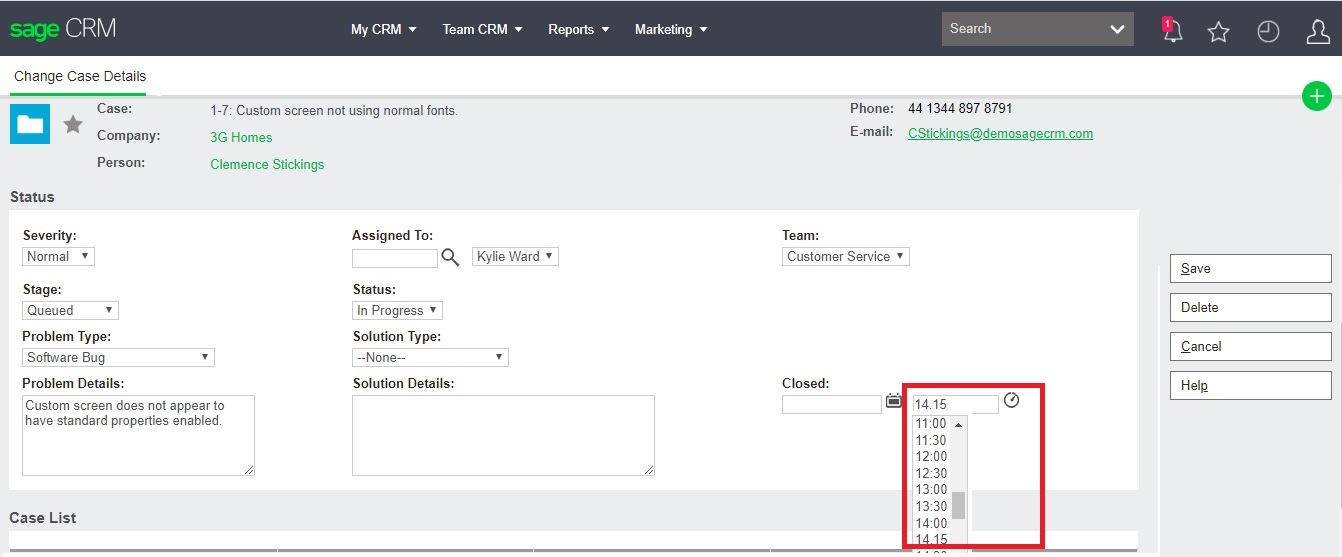This screenshot has width=1342, height=557.
Task: Open the Assigned To user dropdown, Kylie Ward
Action: click(515, 256)
